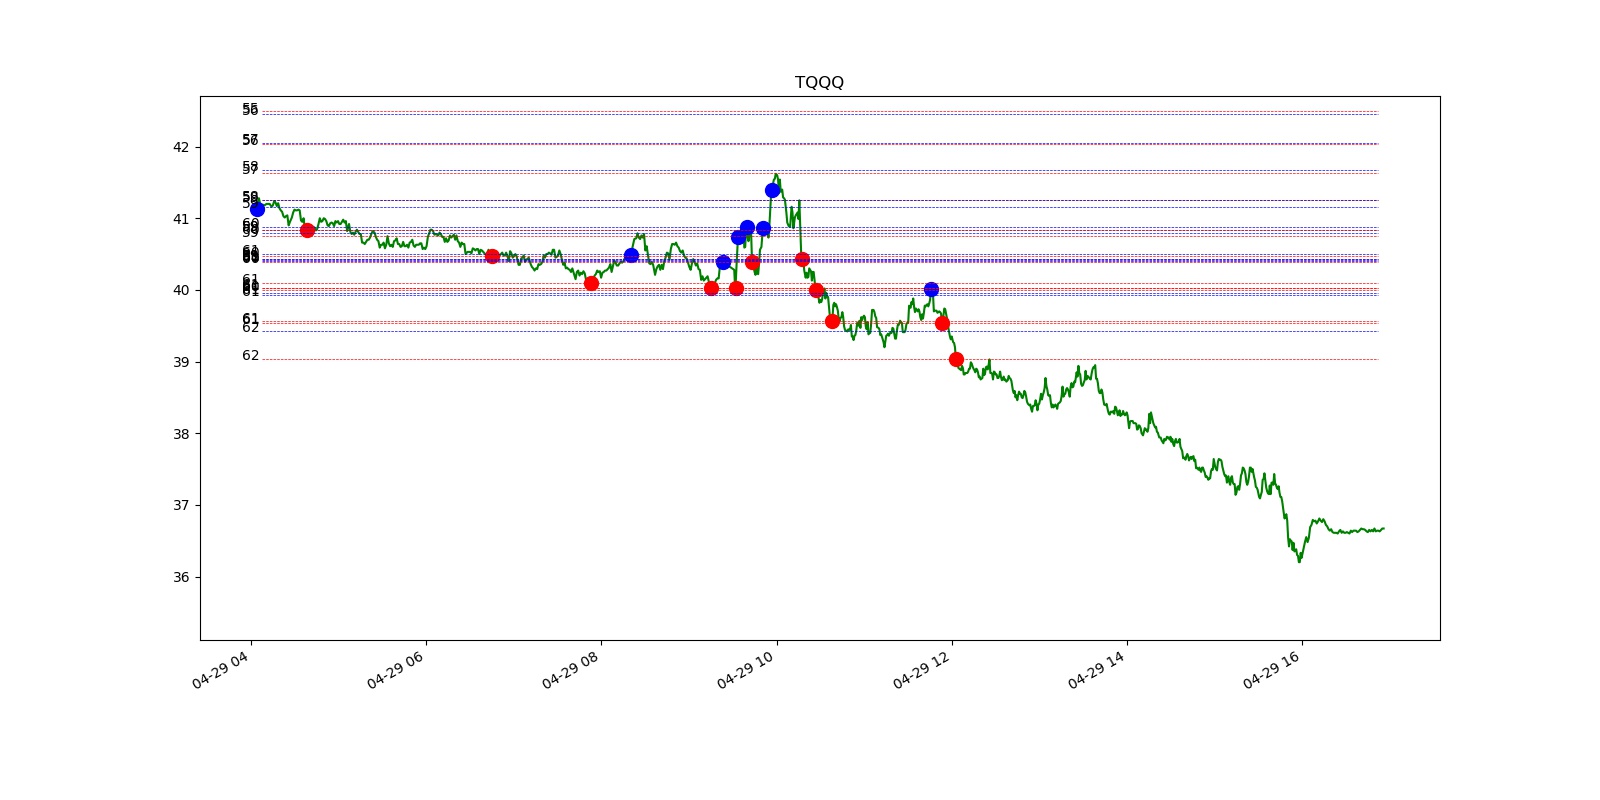Click the blue marker just after 04-29 08

[631, 255]
